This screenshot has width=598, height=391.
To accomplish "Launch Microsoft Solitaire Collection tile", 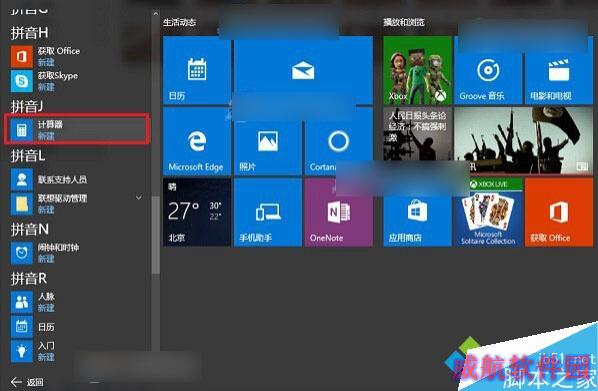I will (488, 212).
